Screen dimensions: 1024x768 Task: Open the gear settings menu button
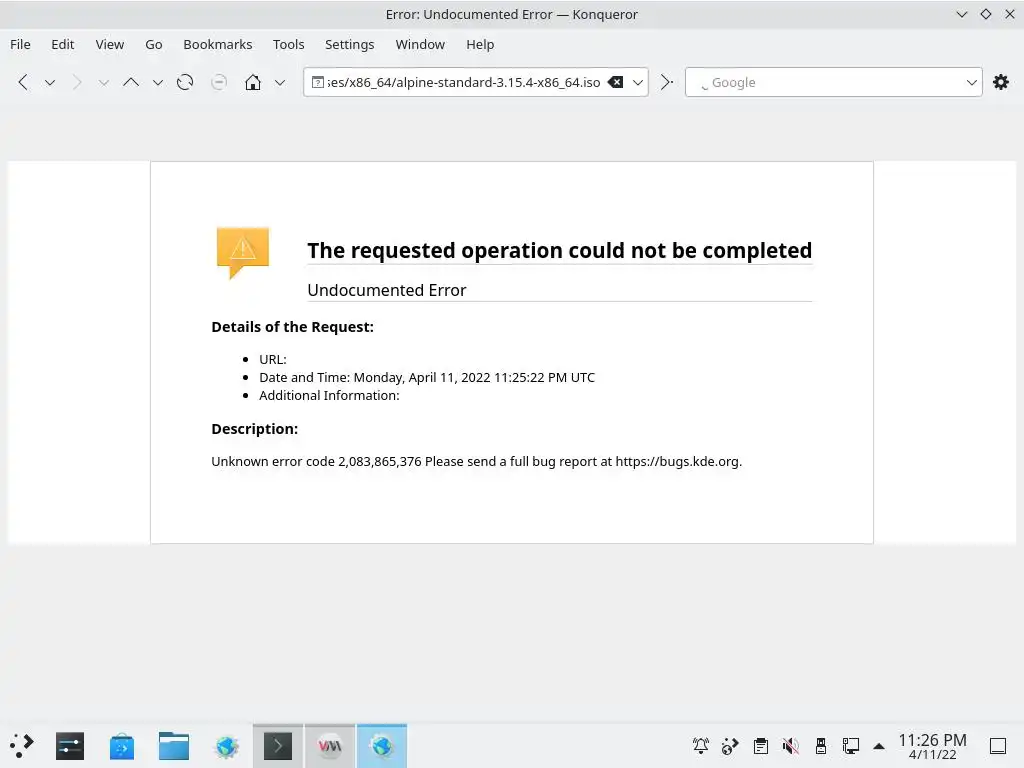[x=1000, y=82]
